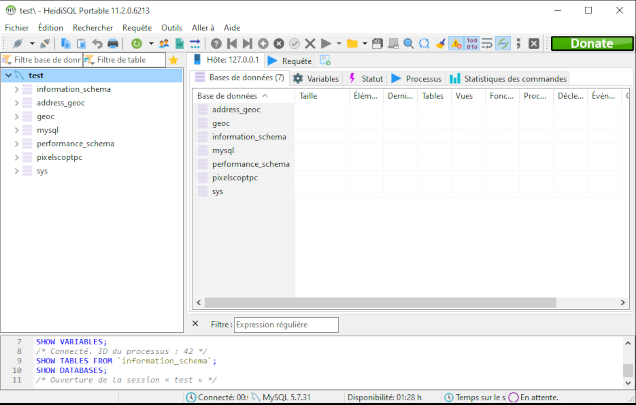Open the User manager people icon
This screenshot has height=405, width=636.
164,43
